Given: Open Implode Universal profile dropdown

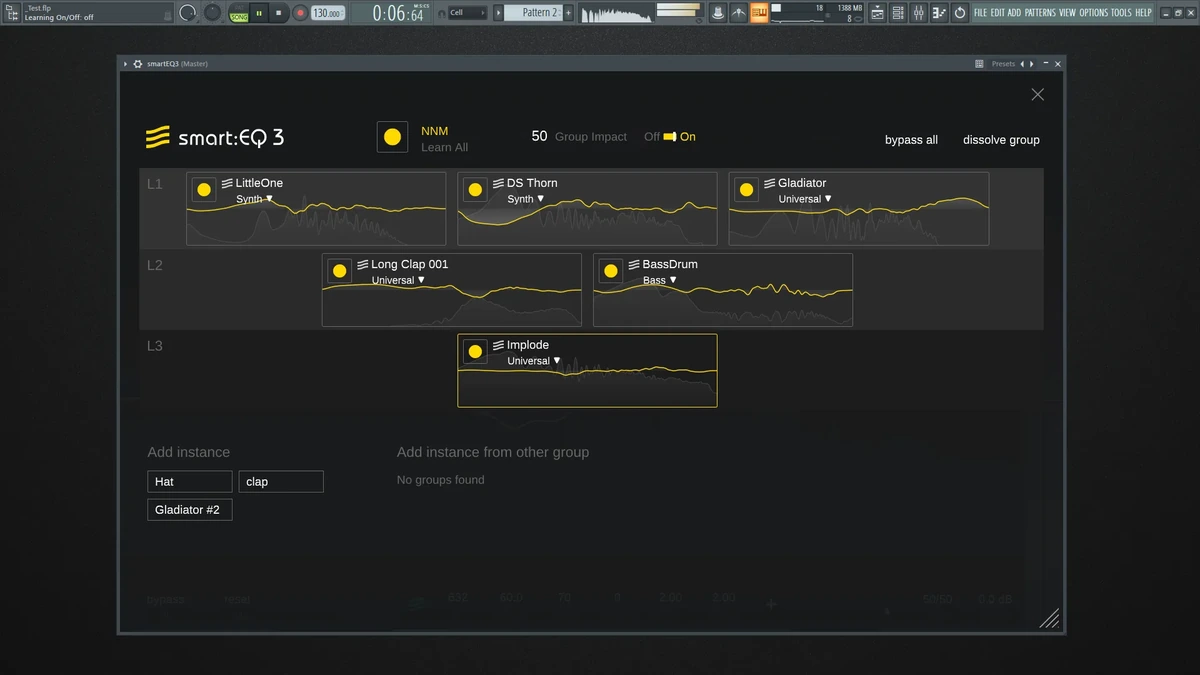Looking at the screenshot, I should click(534, 361).
